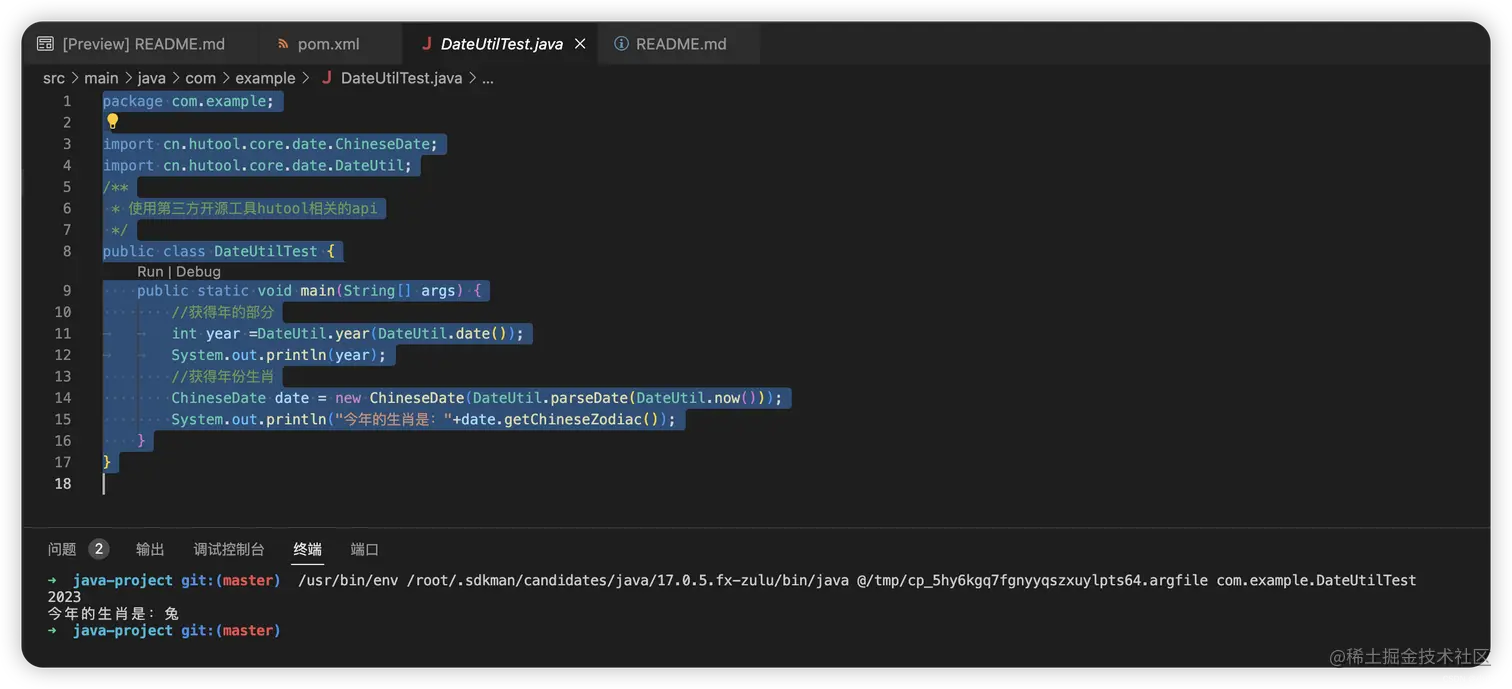Click the breadcrumb ellipsis after DateUtilTest.java

tap(488, 78)
